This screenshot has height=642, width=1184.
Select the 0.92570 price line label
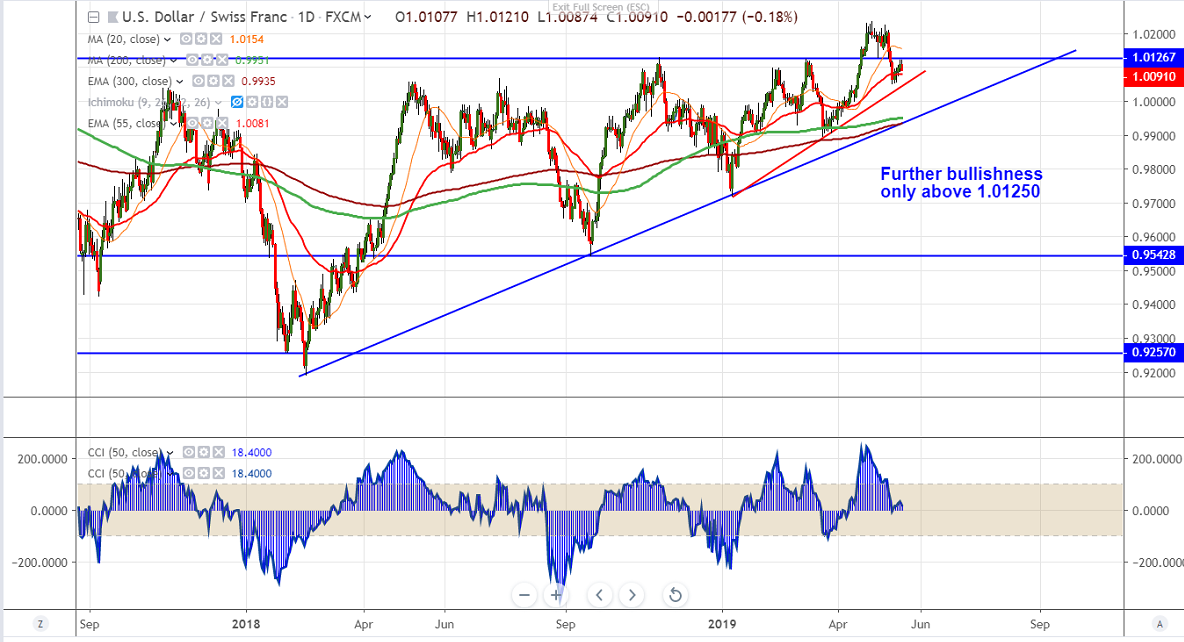(1153, 353)
